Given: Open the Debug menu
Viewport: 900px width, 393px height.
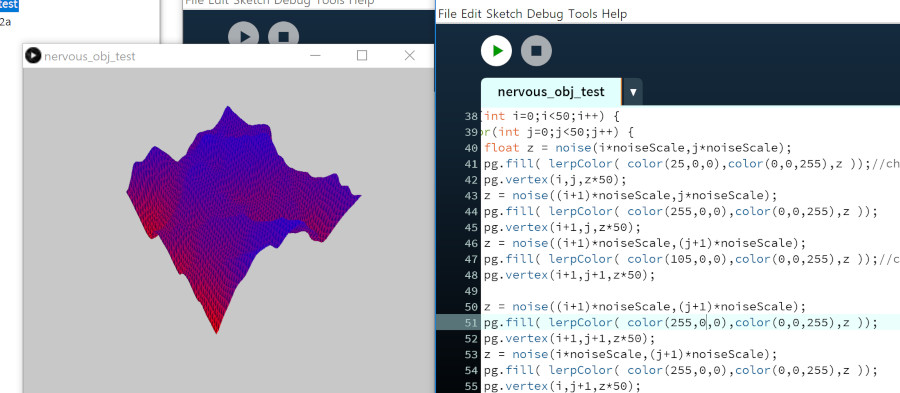Looking at the screenshot, I should tap(545, 14).
